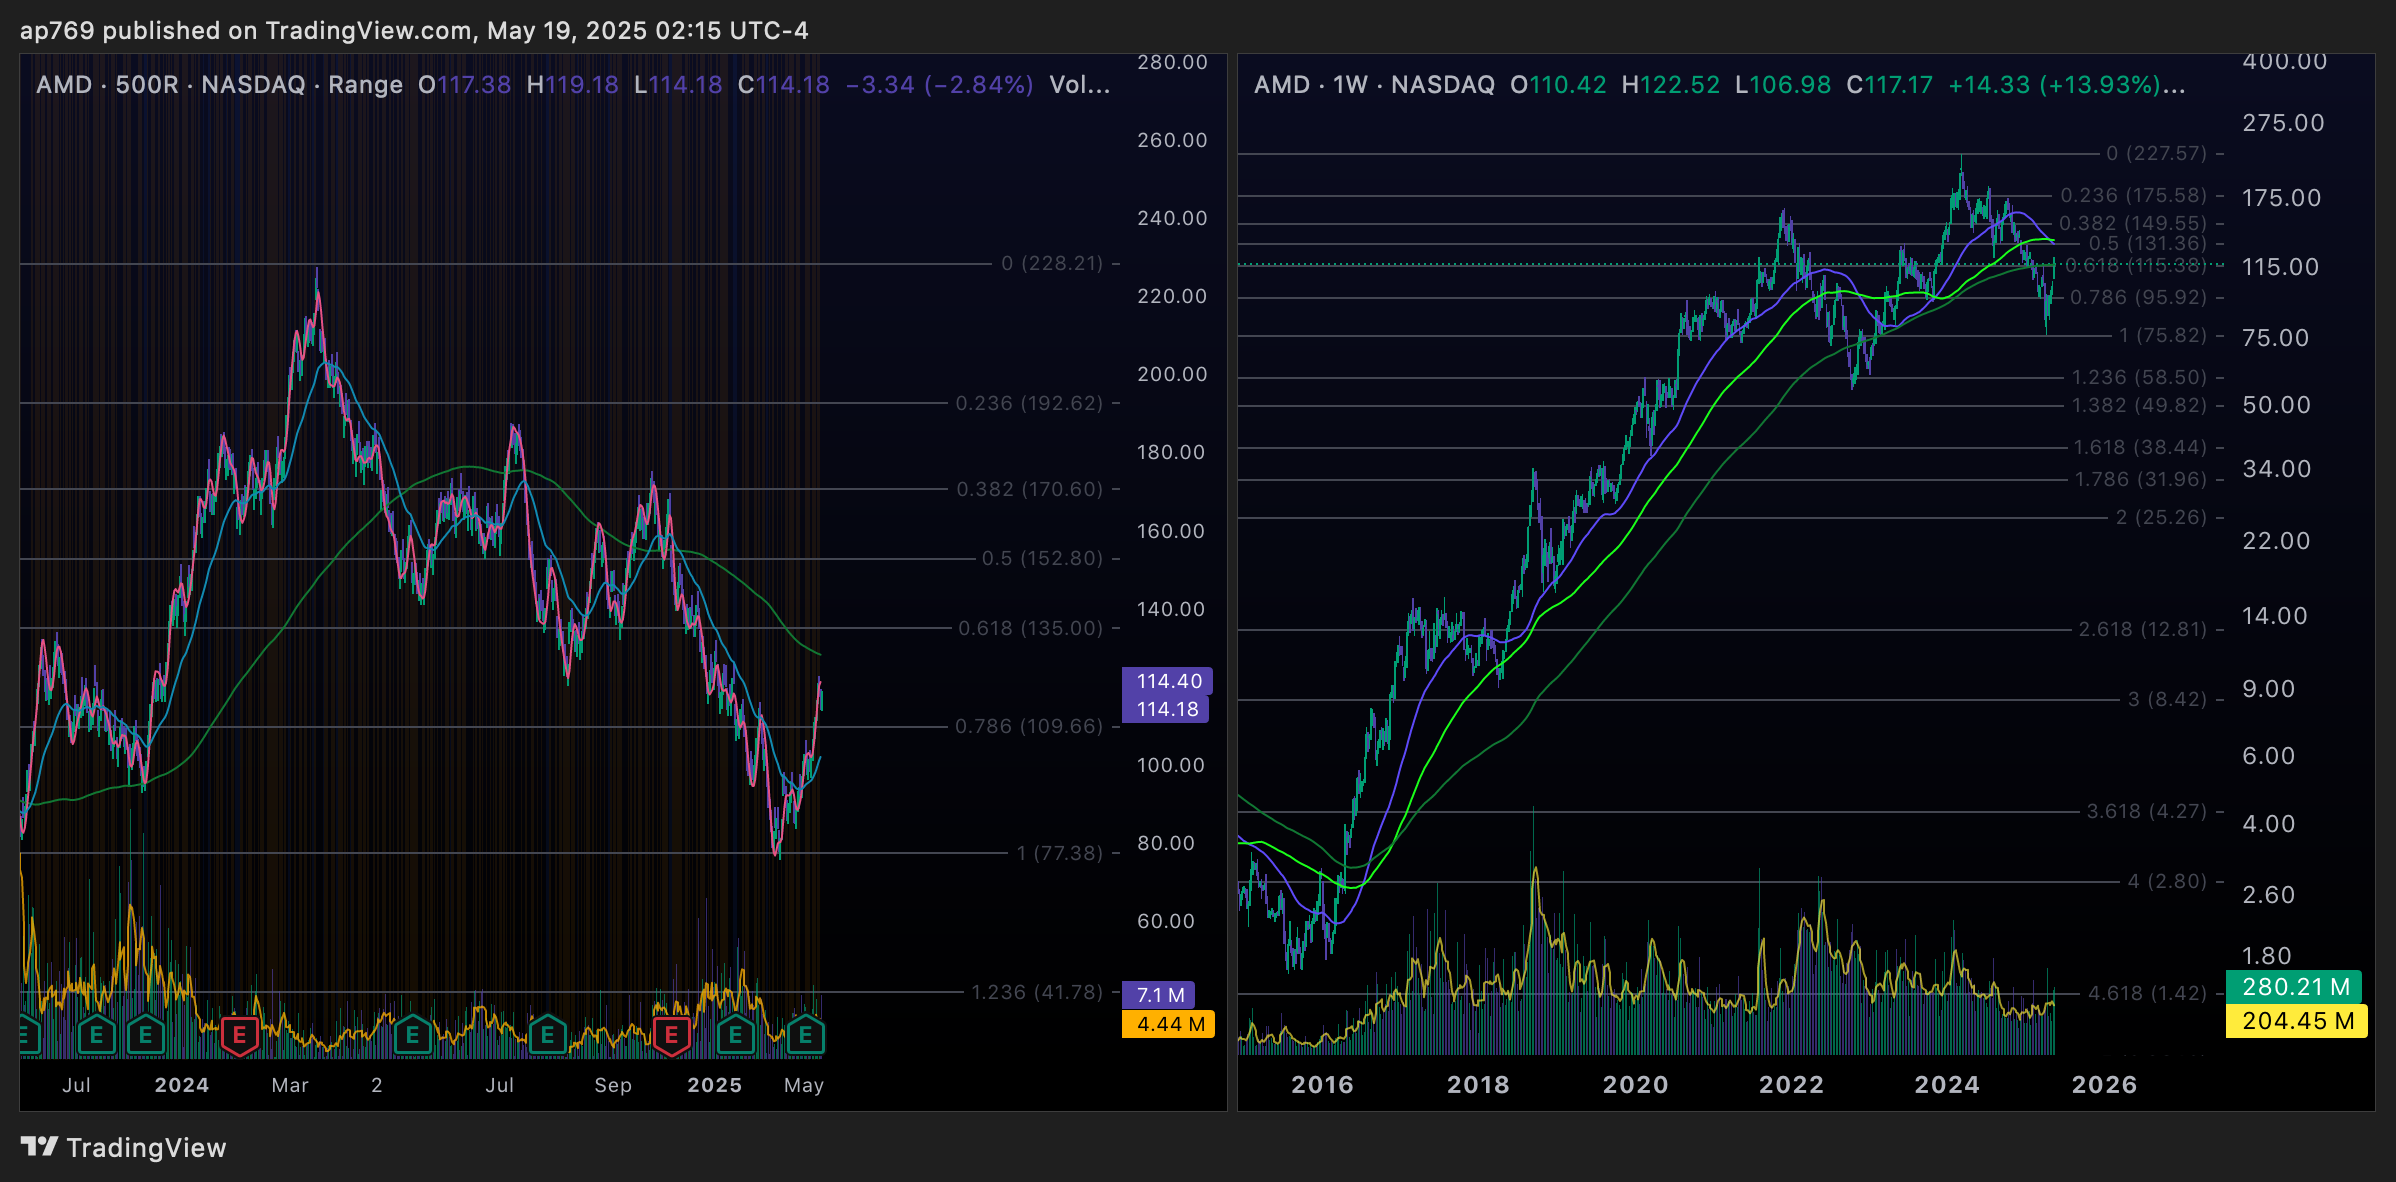Click the green E earnings marker above May 2025
This screenshot has width=2396, height=1182.
(x=806, y=1036)
